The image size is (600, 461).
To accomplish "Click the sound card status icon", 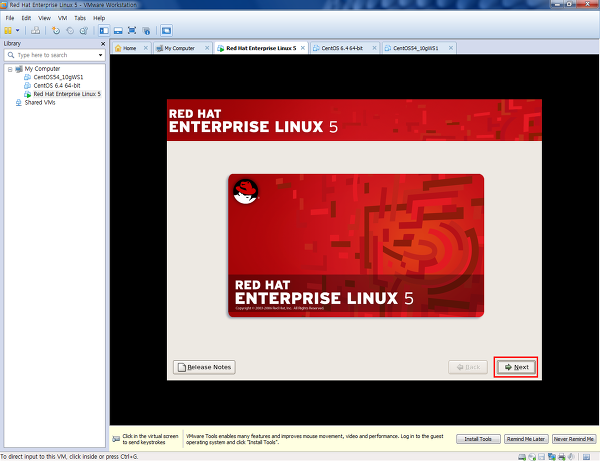I will coord(571,457).
